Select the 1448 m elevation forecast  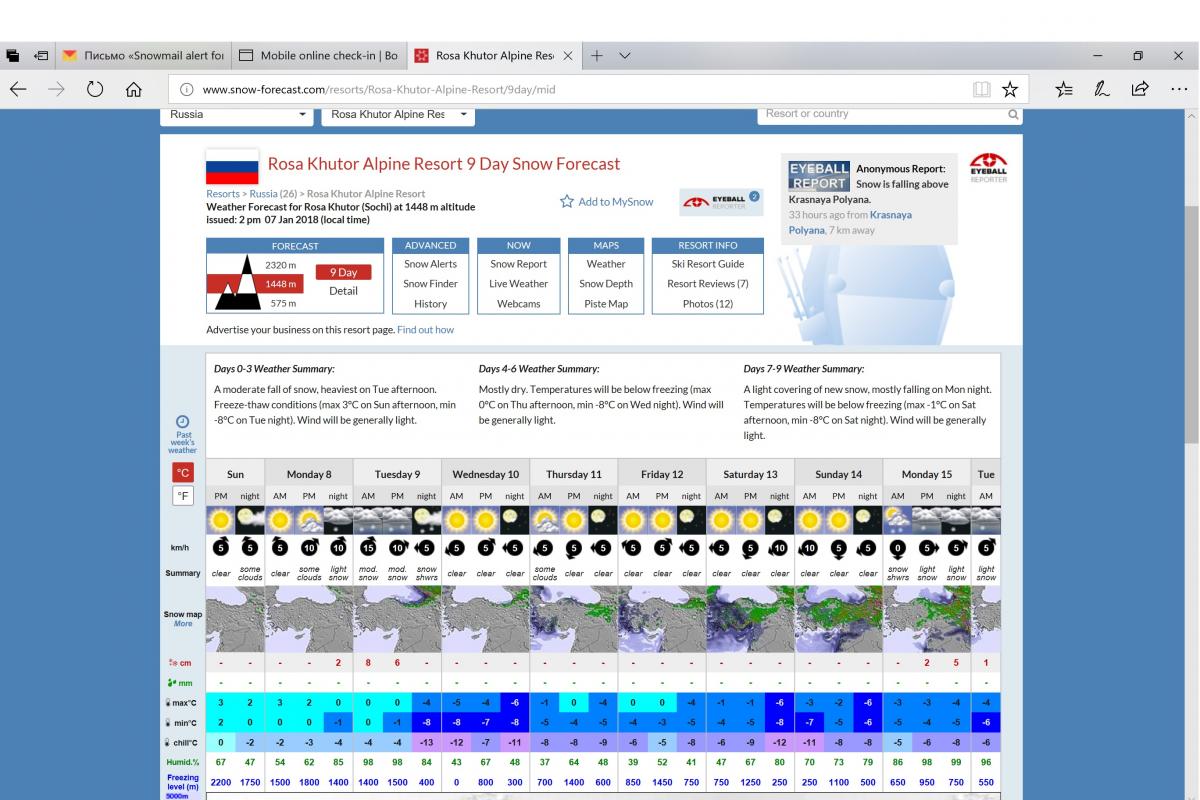tap(280, 284)
